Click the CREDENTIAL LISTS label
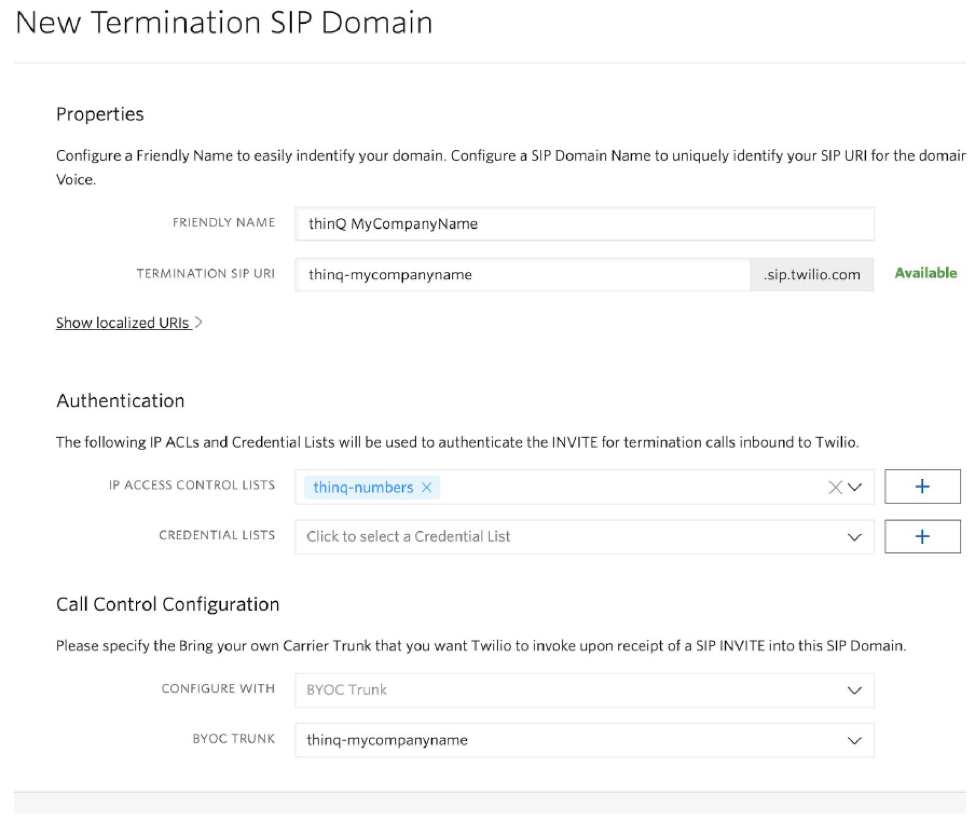 point(217,535)
